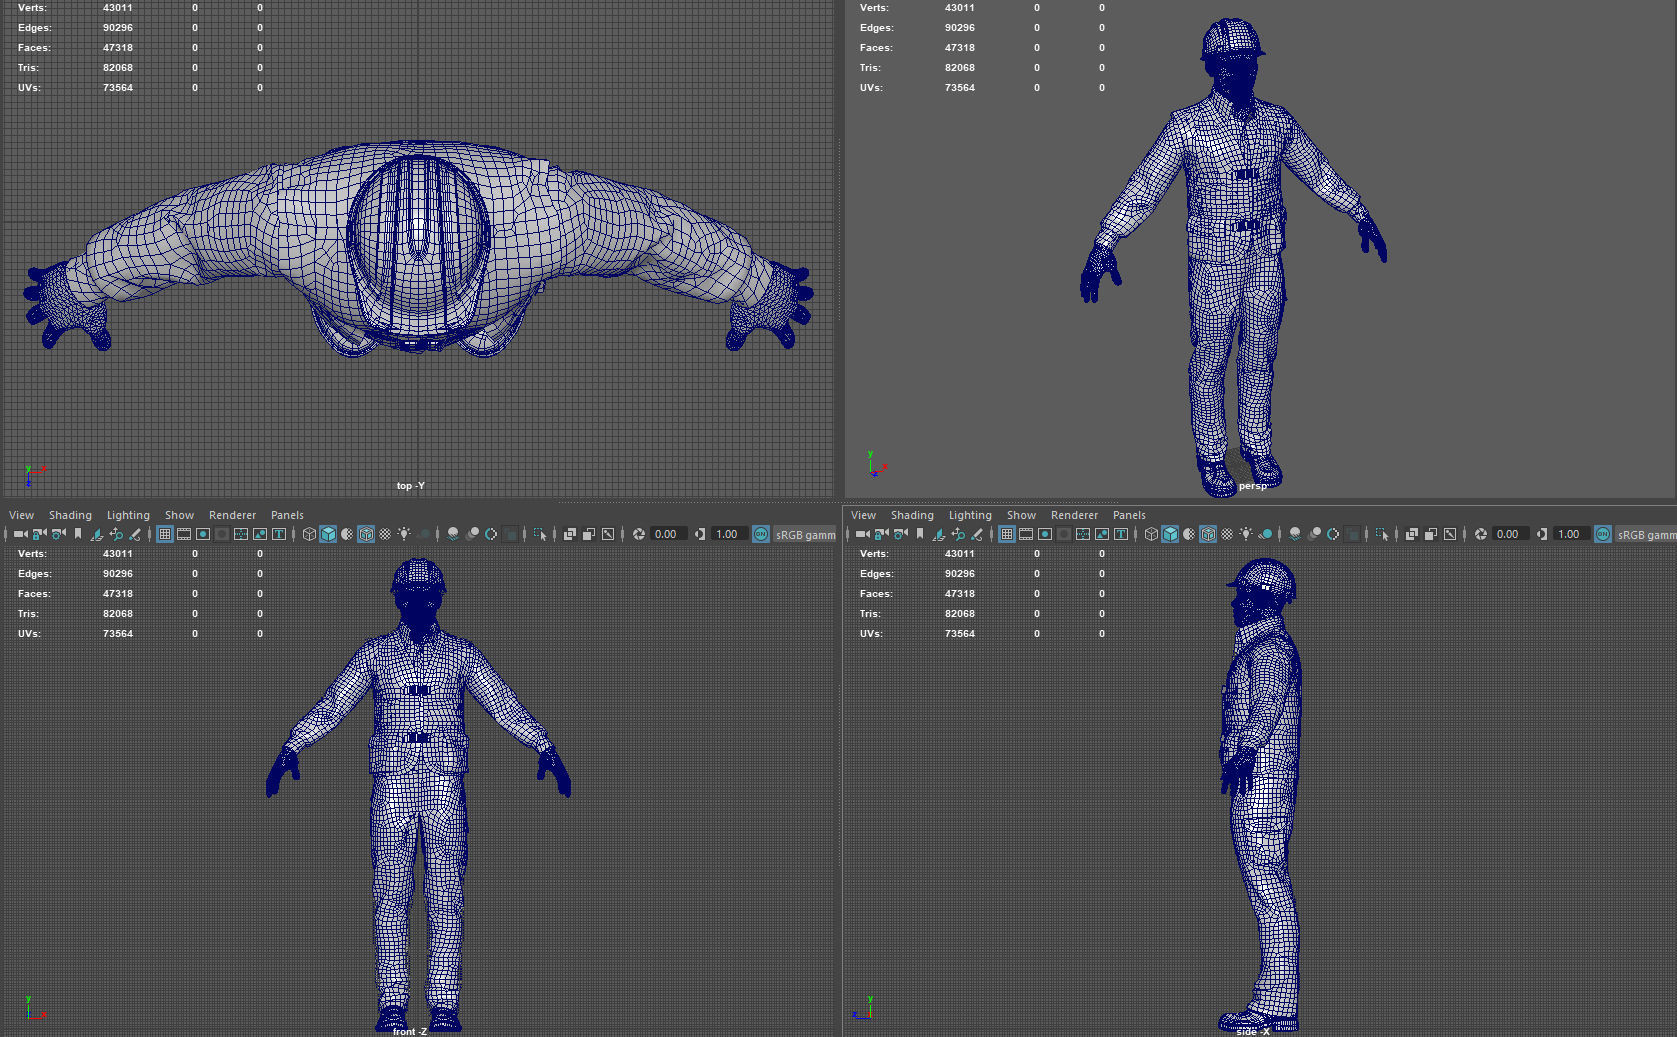Click Gamma reset icon in front view toolbar
Image resolution: width=1677 pixels, height=1037 pixels.
pos(700,534)
